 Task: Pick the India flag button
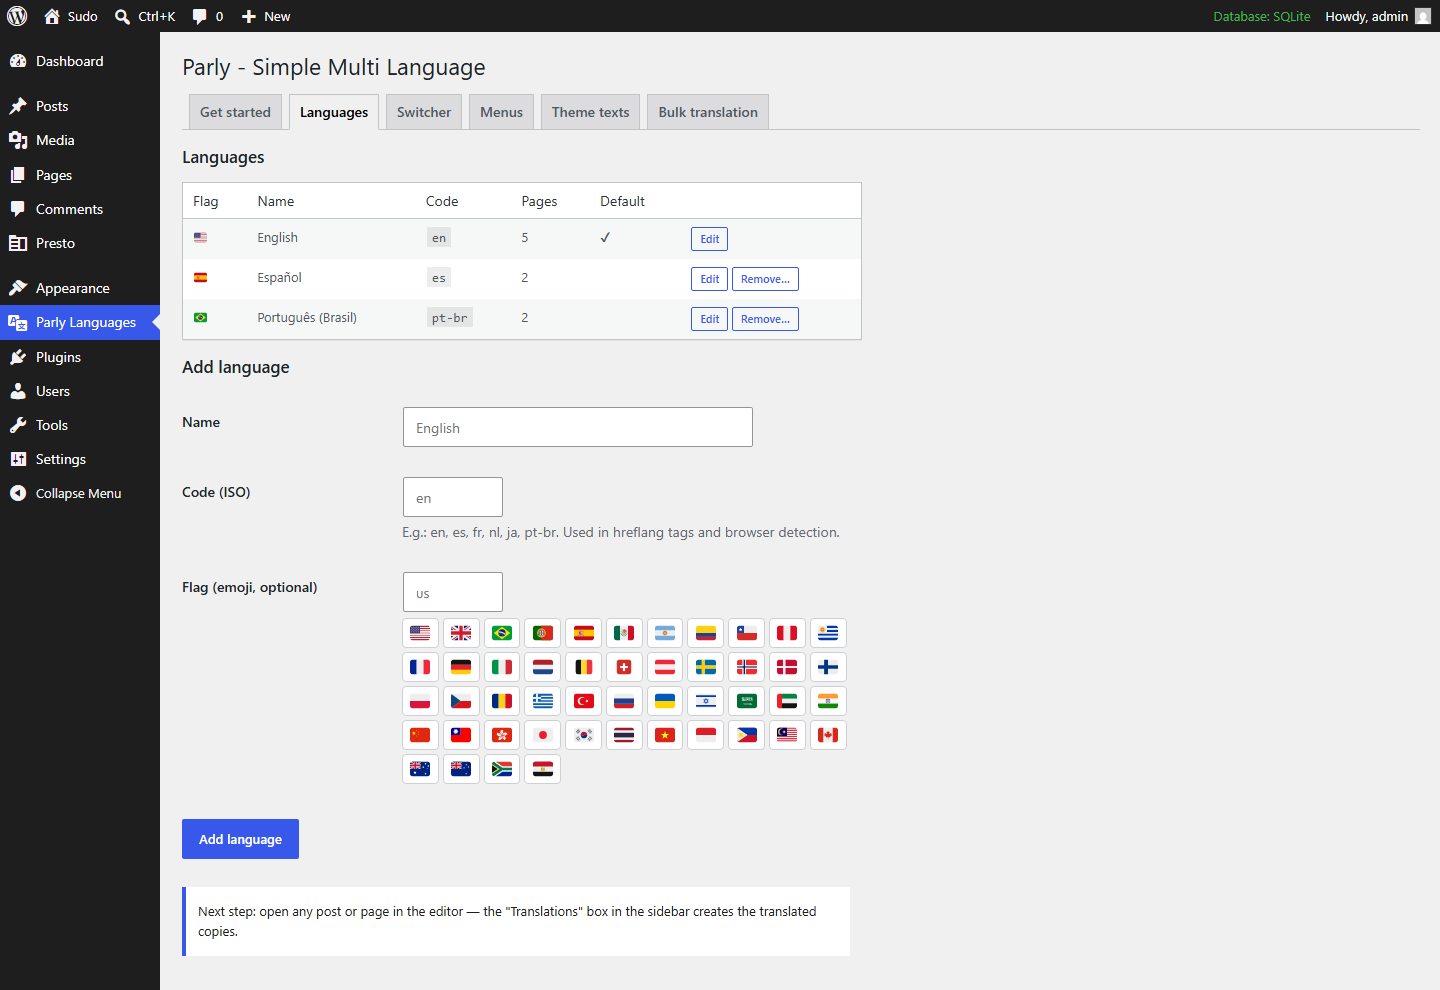tap(828, 701)
